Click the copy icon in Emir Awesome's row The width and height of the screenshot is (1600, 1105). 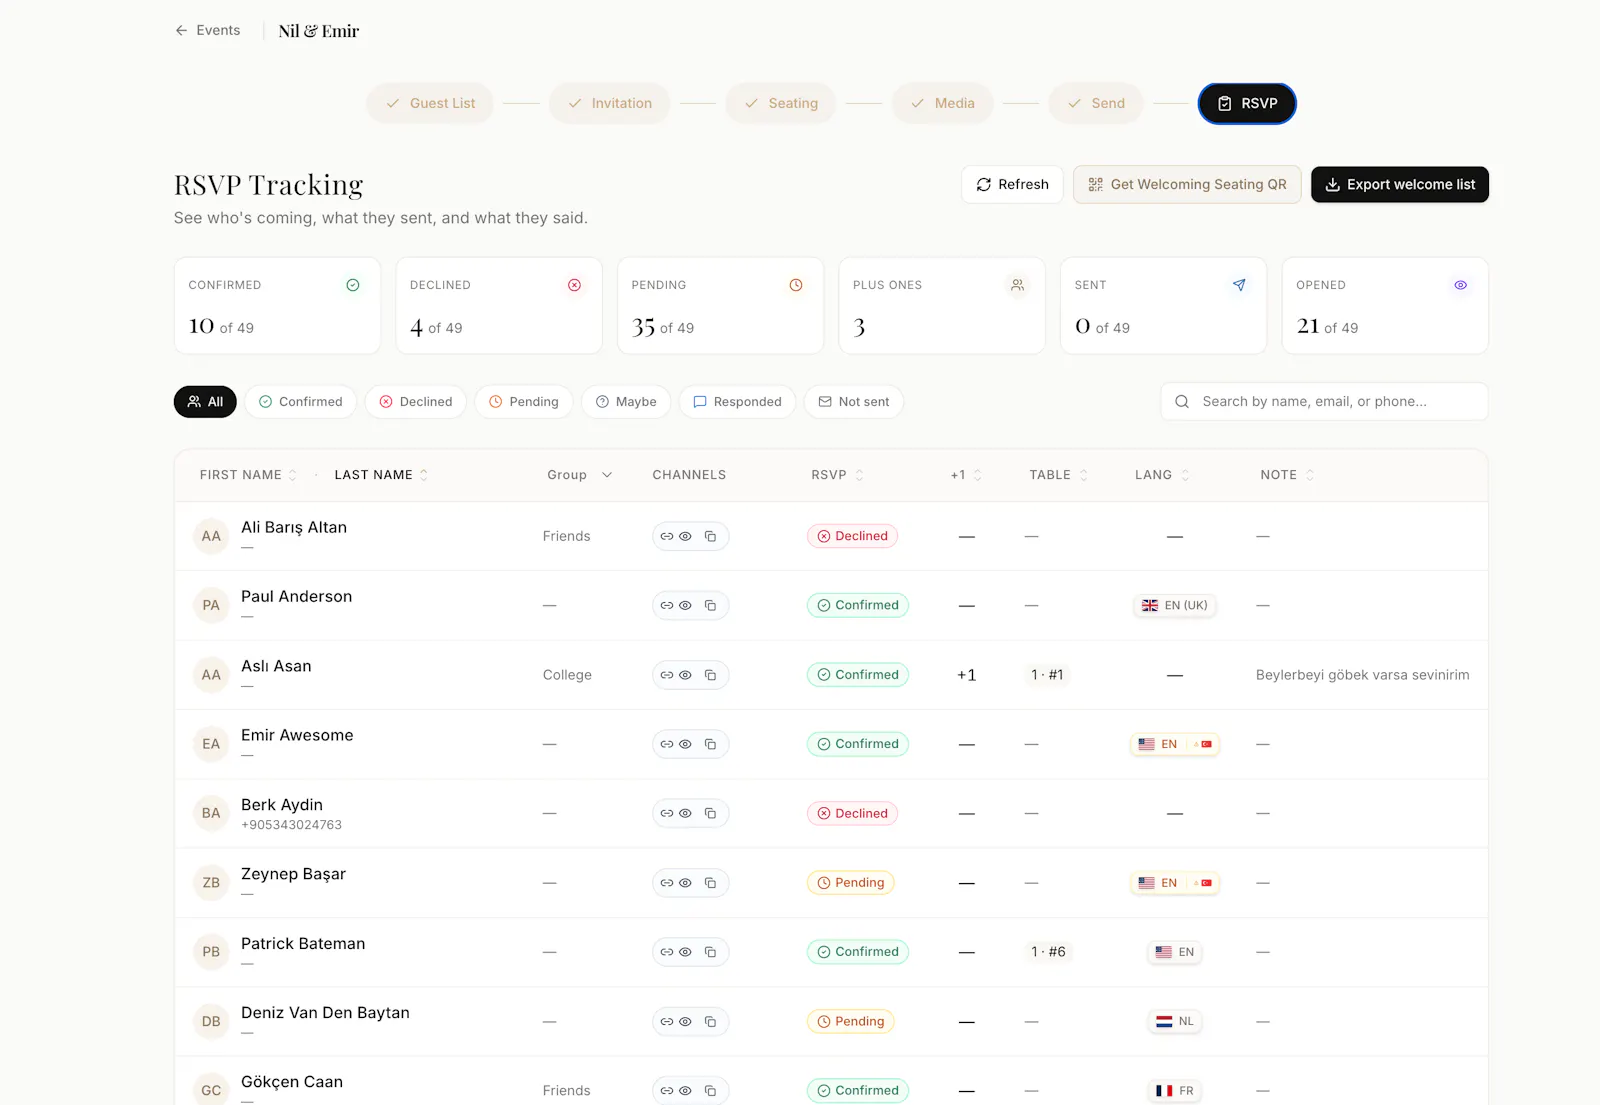tap(710, 744)
